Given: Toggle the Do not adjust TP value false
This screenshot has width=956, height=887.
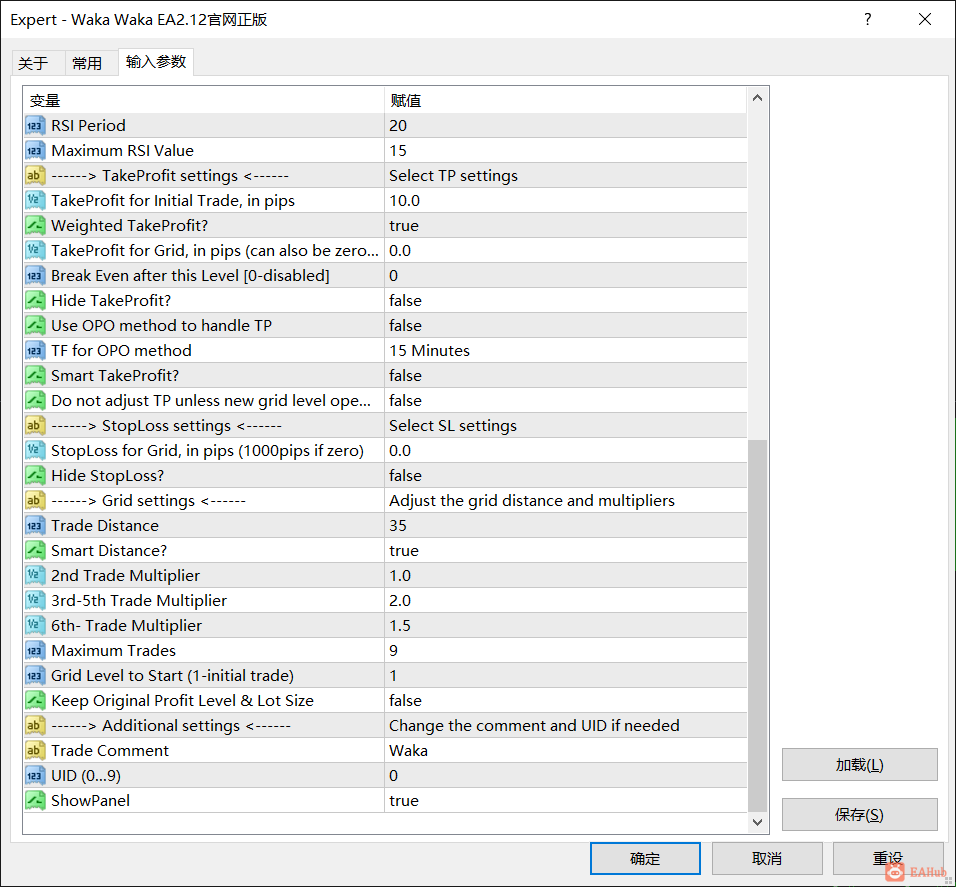Looking at the screenshot, I should [x=566, y=401].
